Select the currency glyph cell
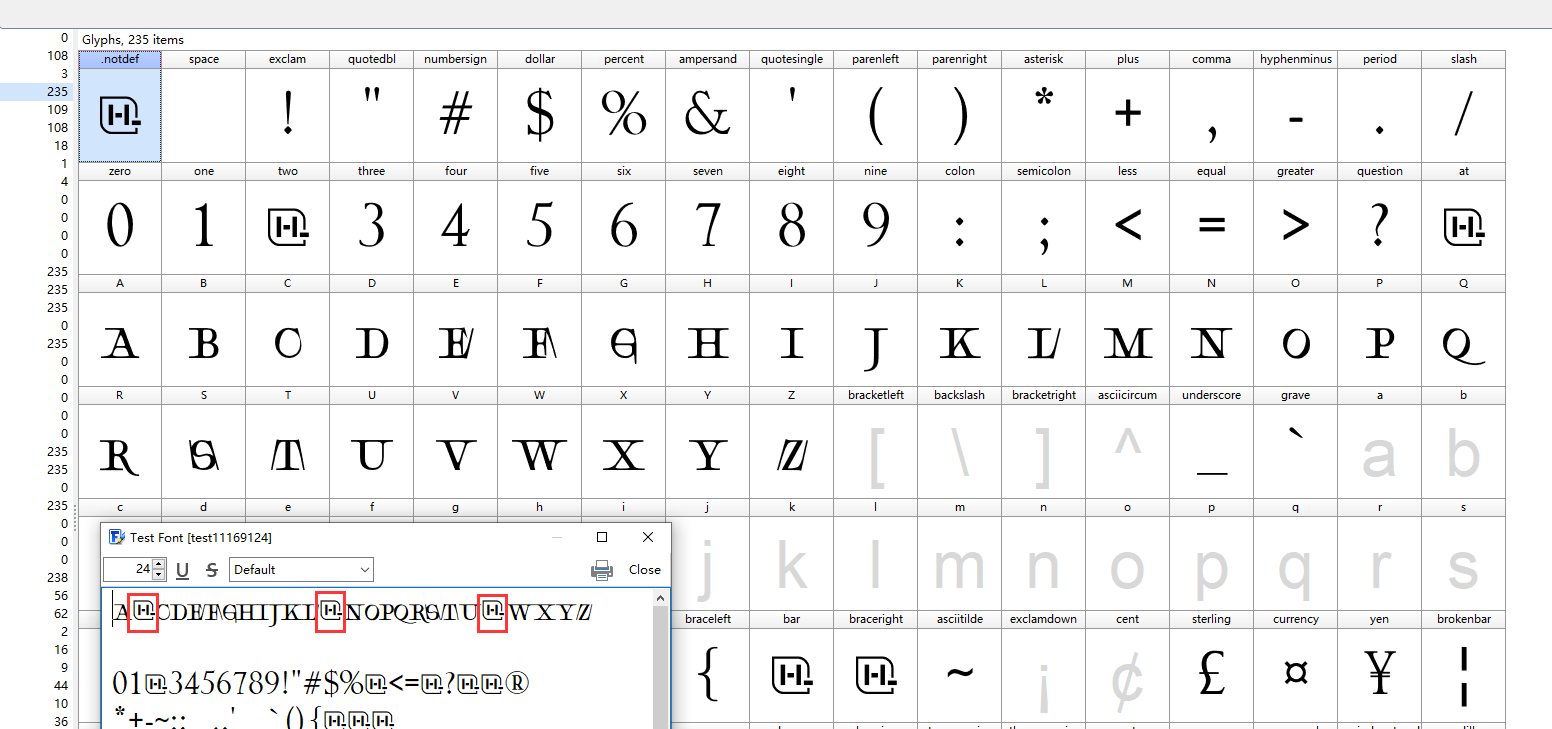The width and height of the screenshot is (1552, 729). click(x=1296, y=667)
